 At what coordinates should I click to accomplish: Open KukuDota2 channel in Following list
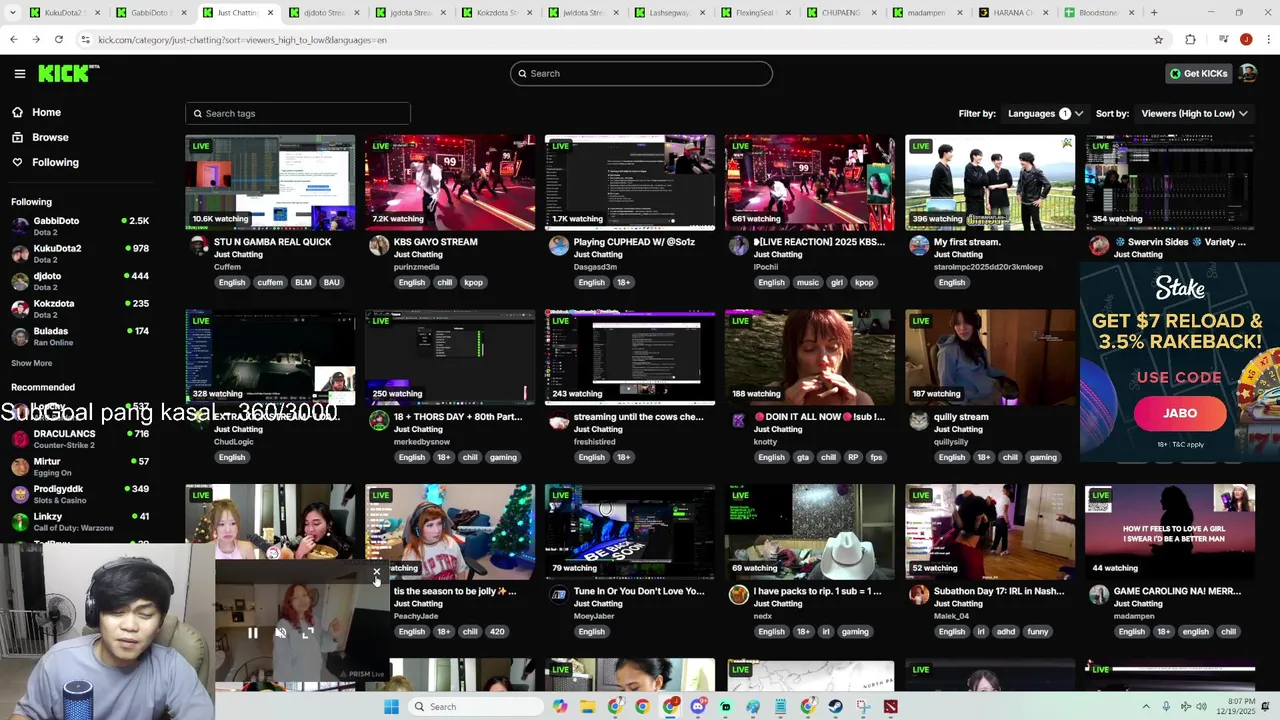pyautogui.click(x=80, y=253)
